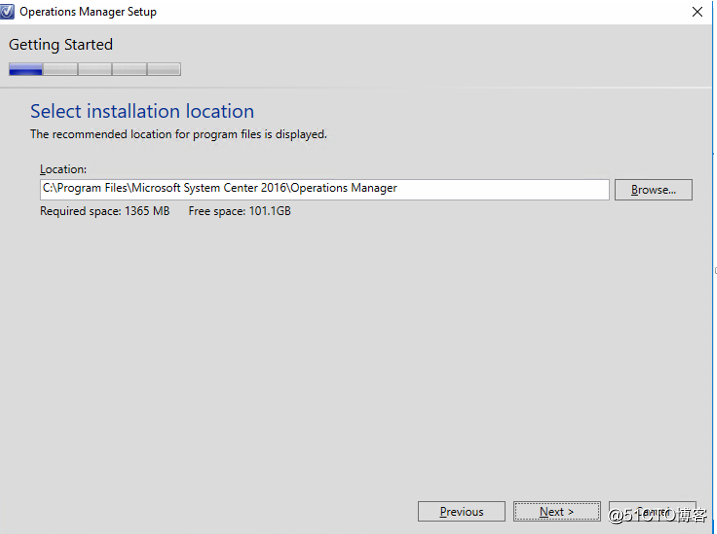Click the recommended location description text
This screenshot has width=717, height=534.
[178, 134]
